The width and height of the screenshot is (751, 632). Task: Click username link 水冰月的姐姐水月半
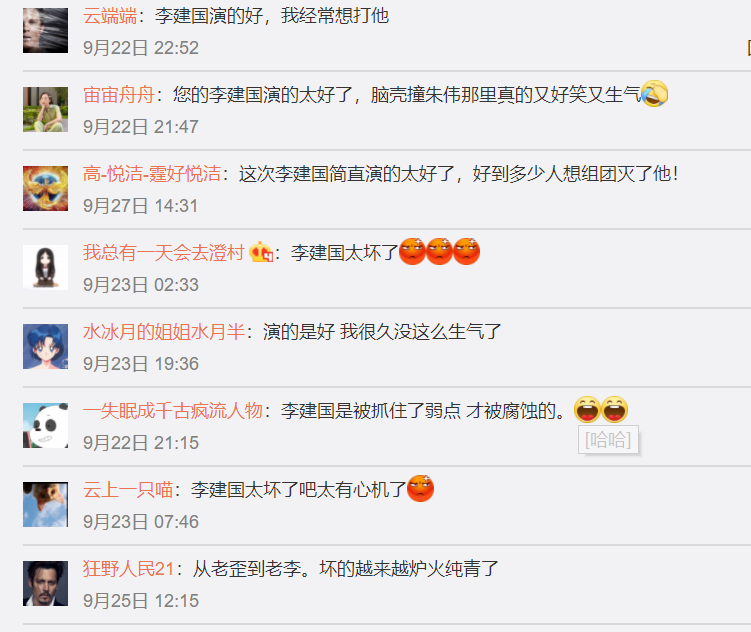tap(164, 332)
